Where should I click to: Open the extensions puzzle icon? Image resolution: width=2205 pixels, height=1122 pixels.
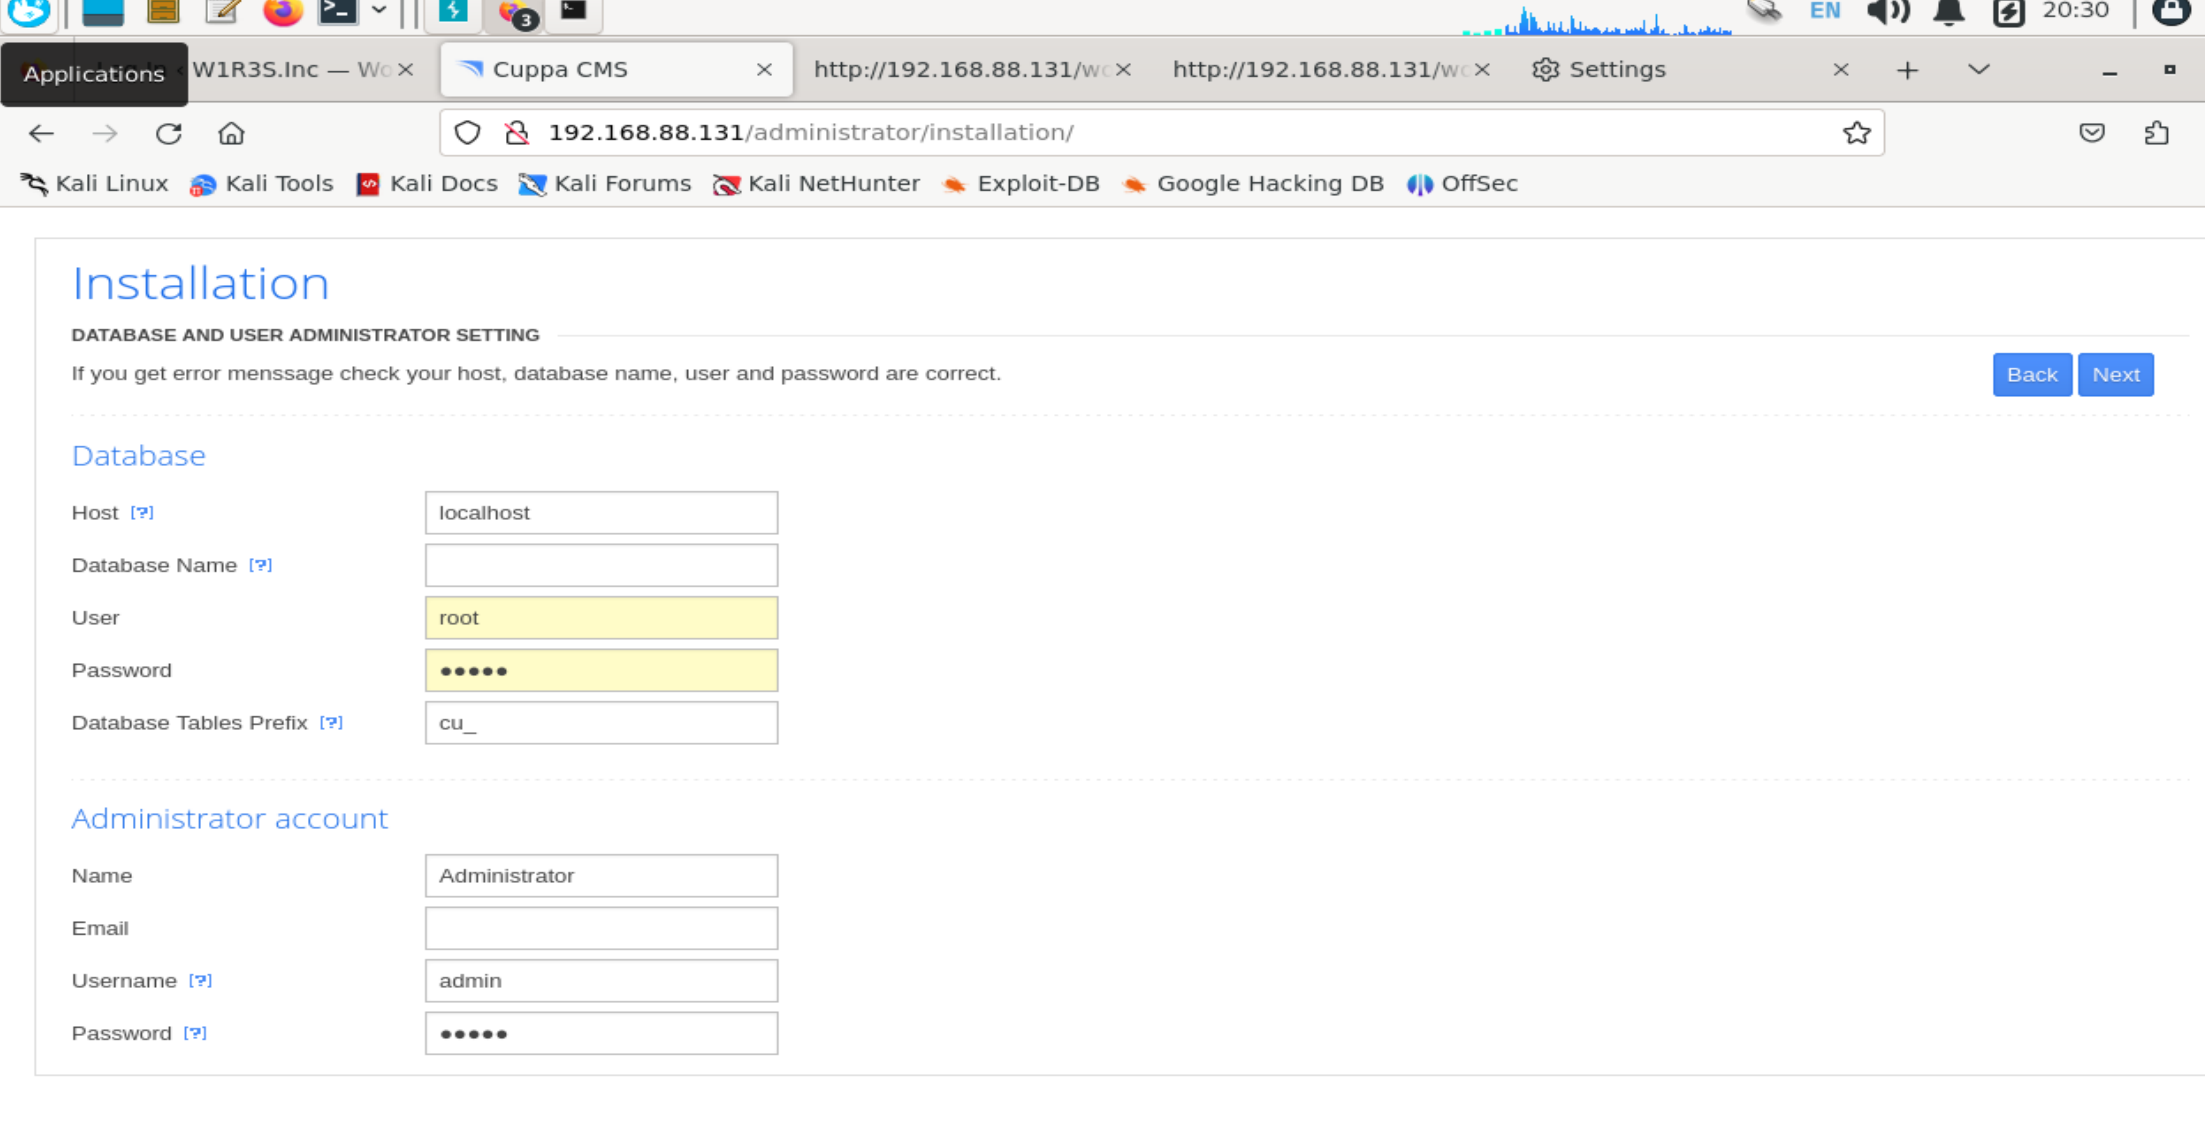click(2156, 133)
